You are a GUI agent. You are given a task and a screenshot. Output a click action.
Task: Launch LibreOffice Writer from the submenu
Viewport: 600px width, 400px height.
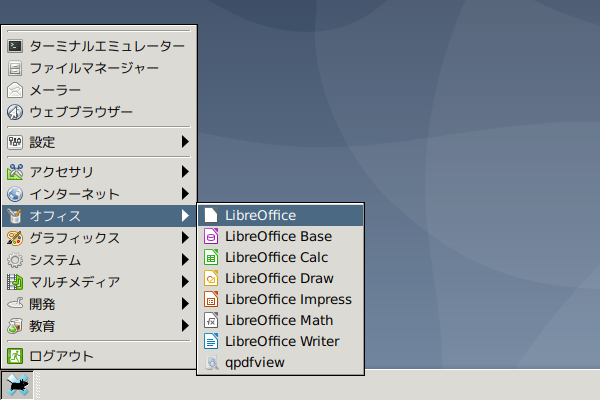pyautogui.click(x=280, y=341)
